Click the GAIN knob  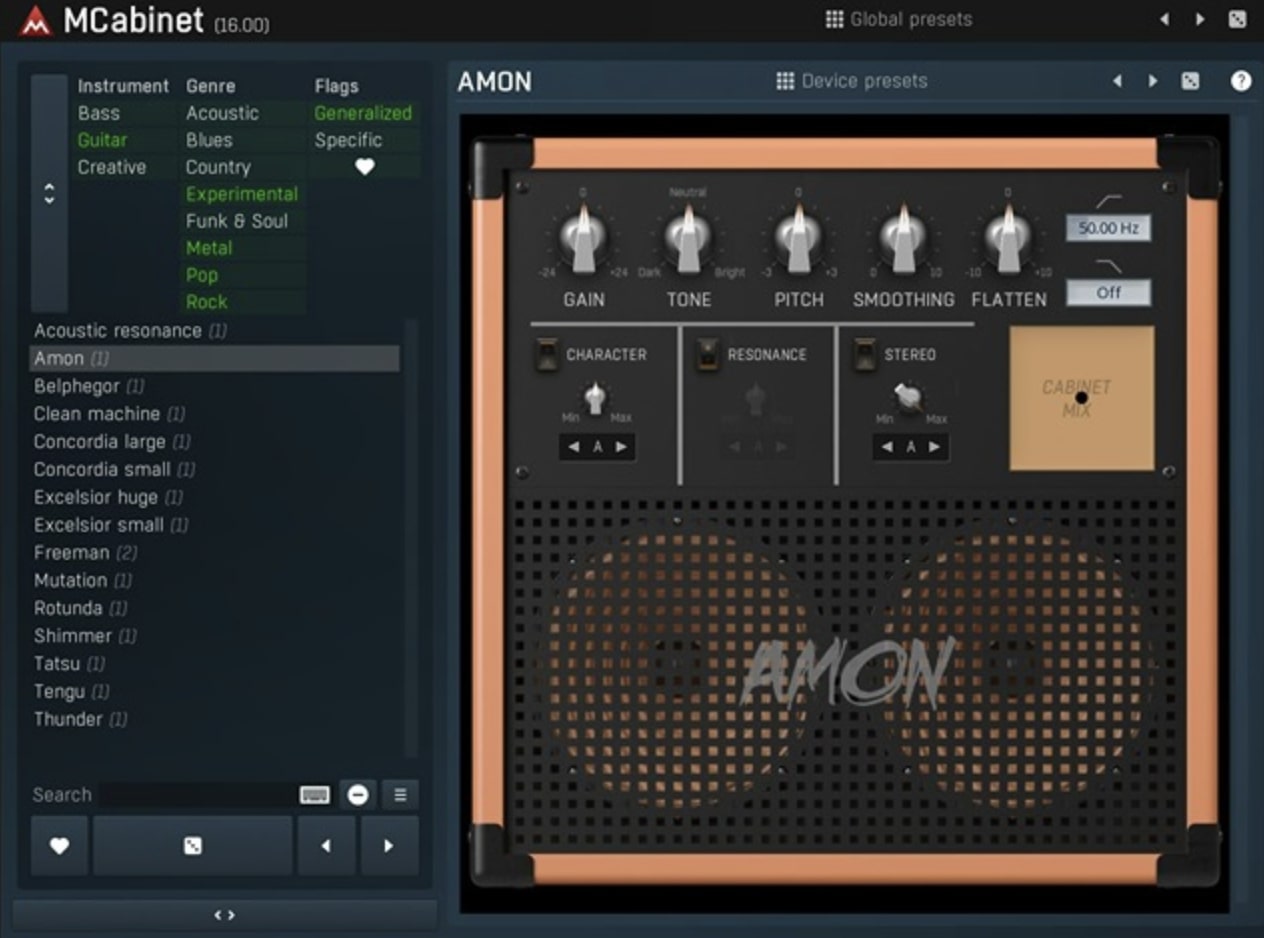tap(583, 239)
